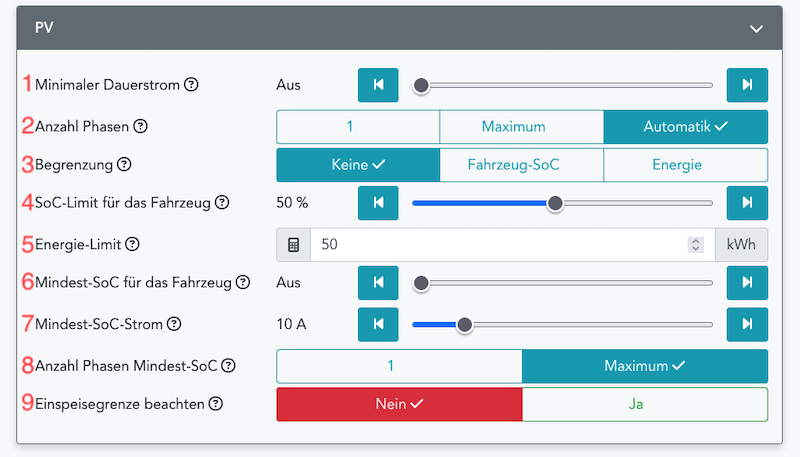Collapse the PV panel with the chevron

tap(757, 29)
